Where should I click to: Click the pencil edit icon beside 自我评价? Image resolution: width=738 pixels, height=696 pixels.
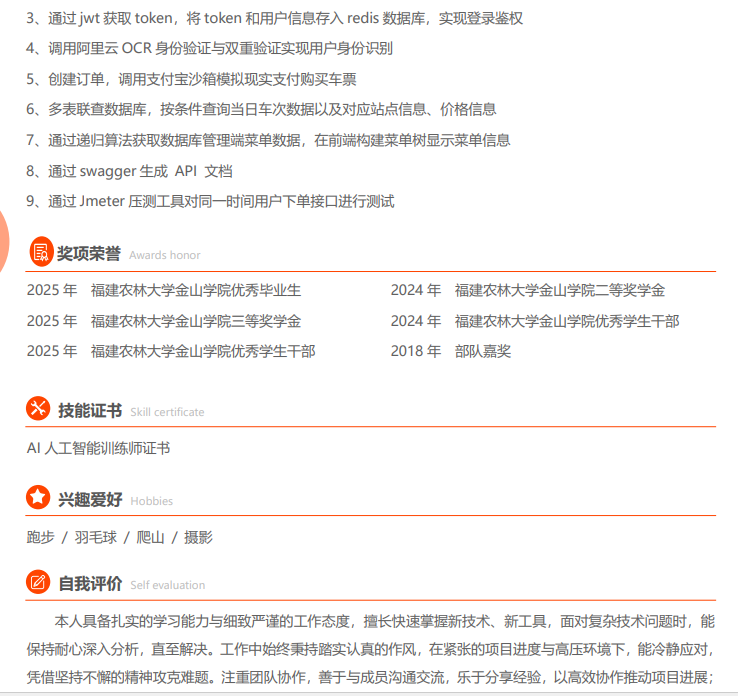coord(39,583)
